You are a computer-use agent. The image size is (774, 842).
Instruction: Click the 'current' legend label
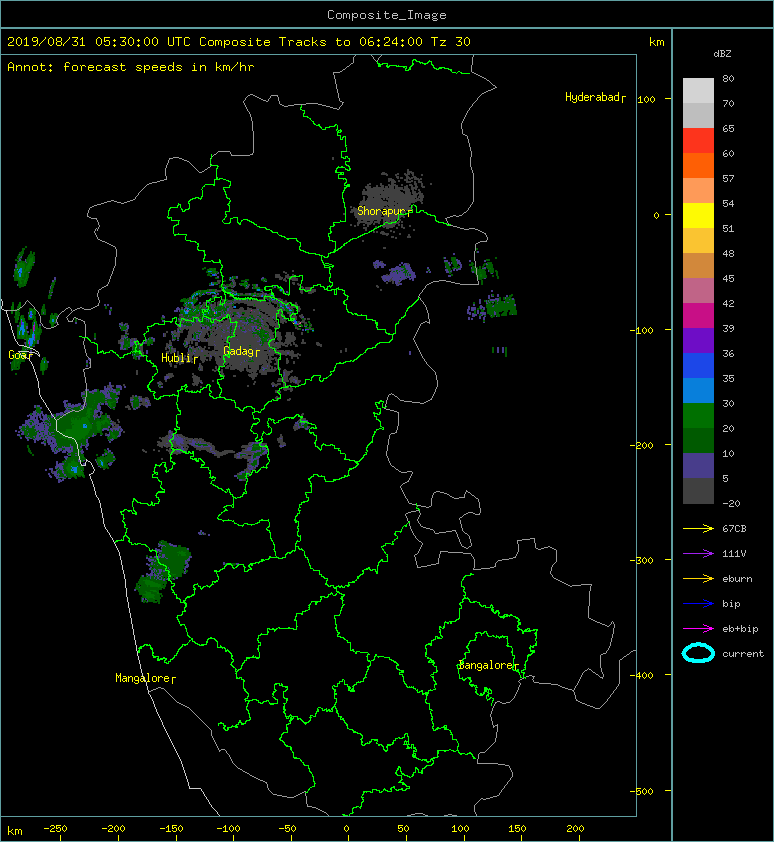coord(743,654)
